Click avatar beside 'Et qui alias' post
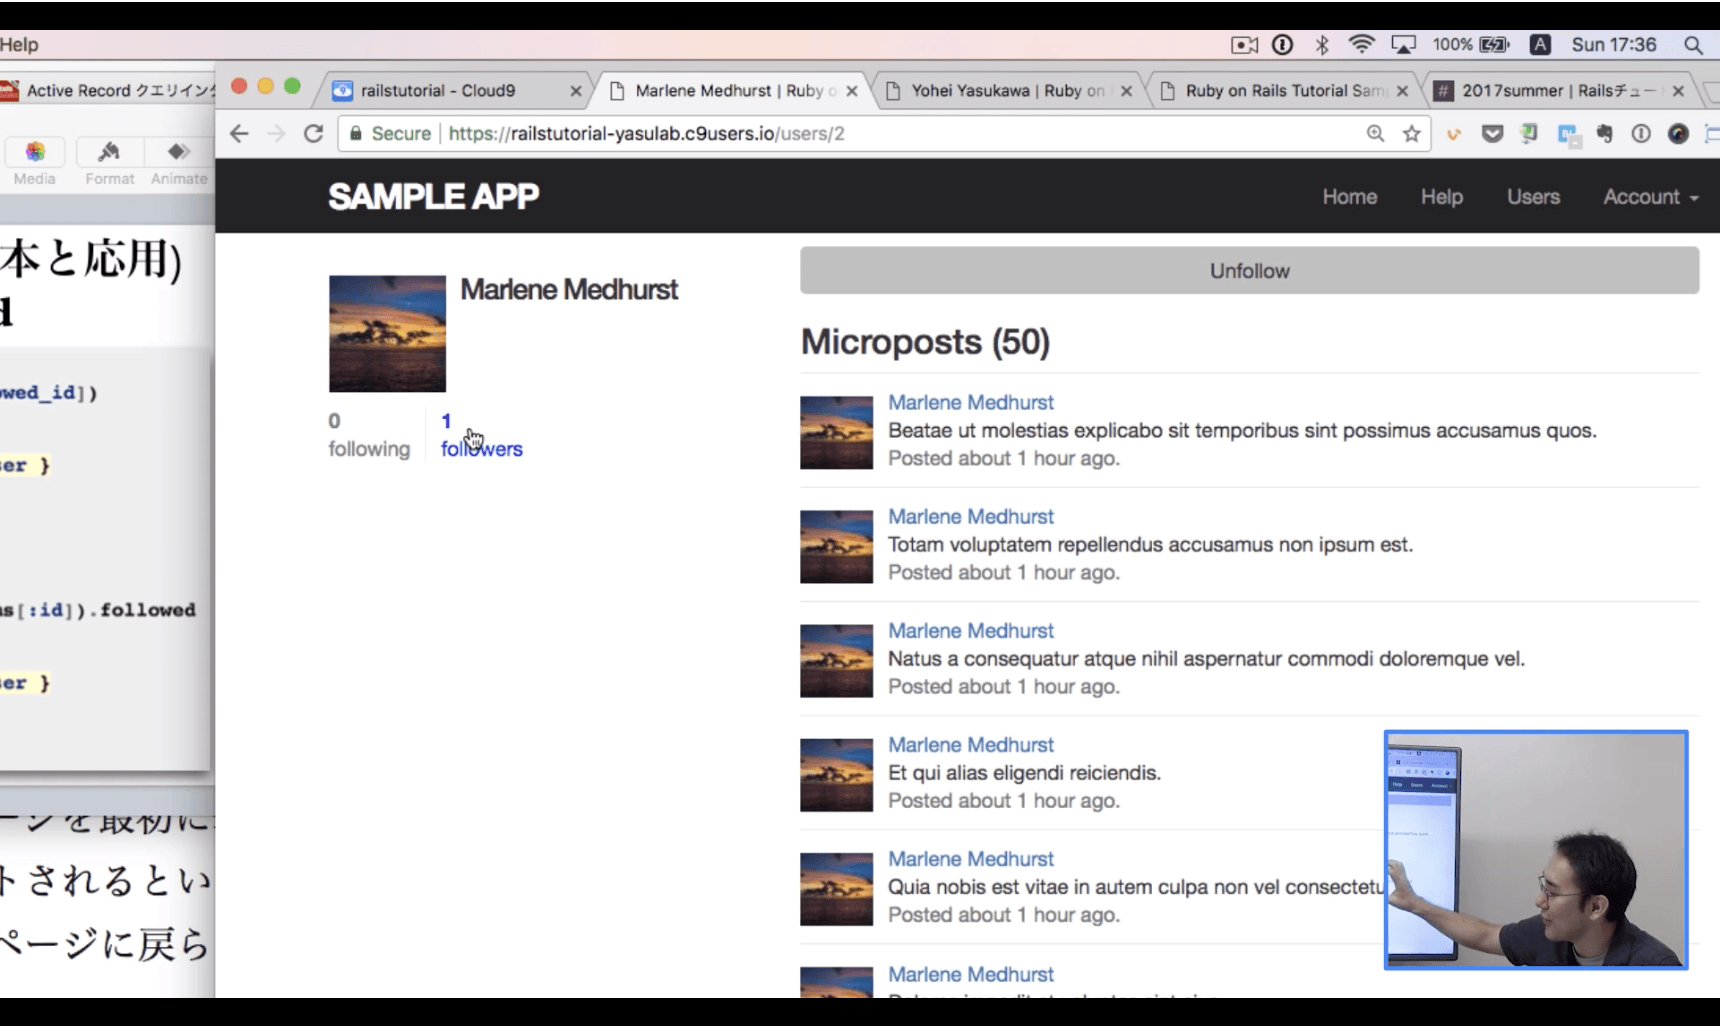Viewport: 1720px width, 1028px height. coord(836,775)
